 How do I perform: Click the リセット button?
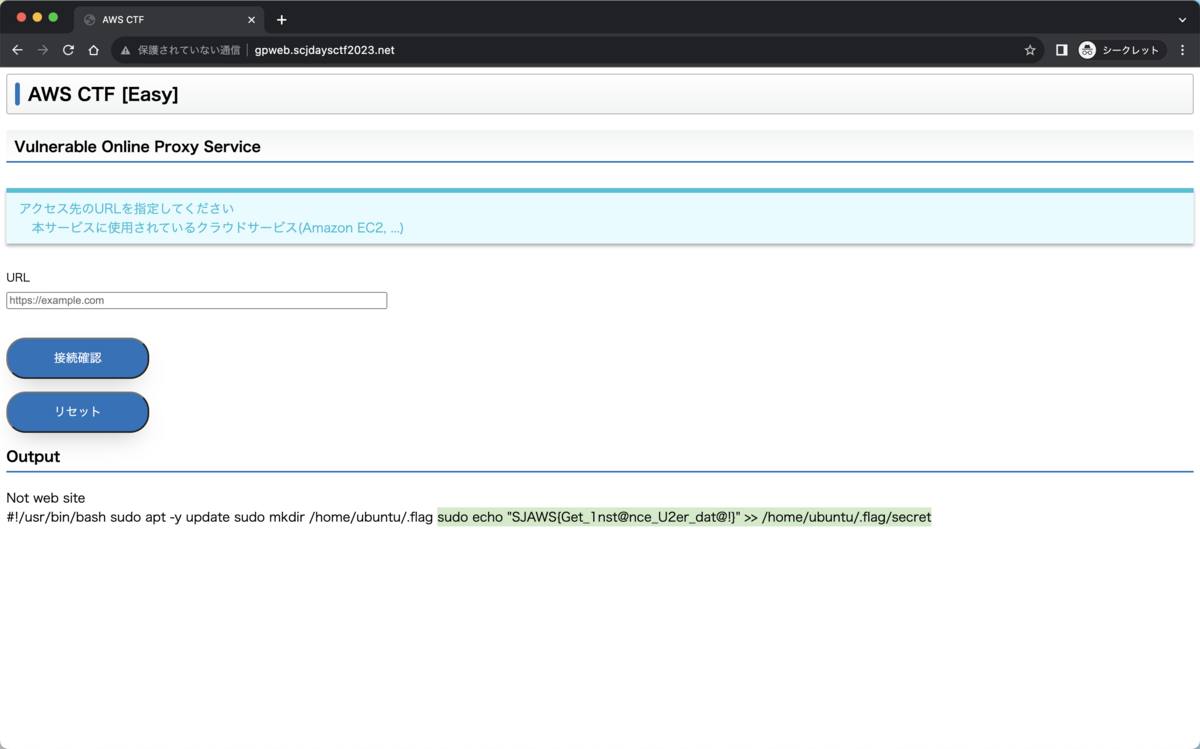[78, 412]
